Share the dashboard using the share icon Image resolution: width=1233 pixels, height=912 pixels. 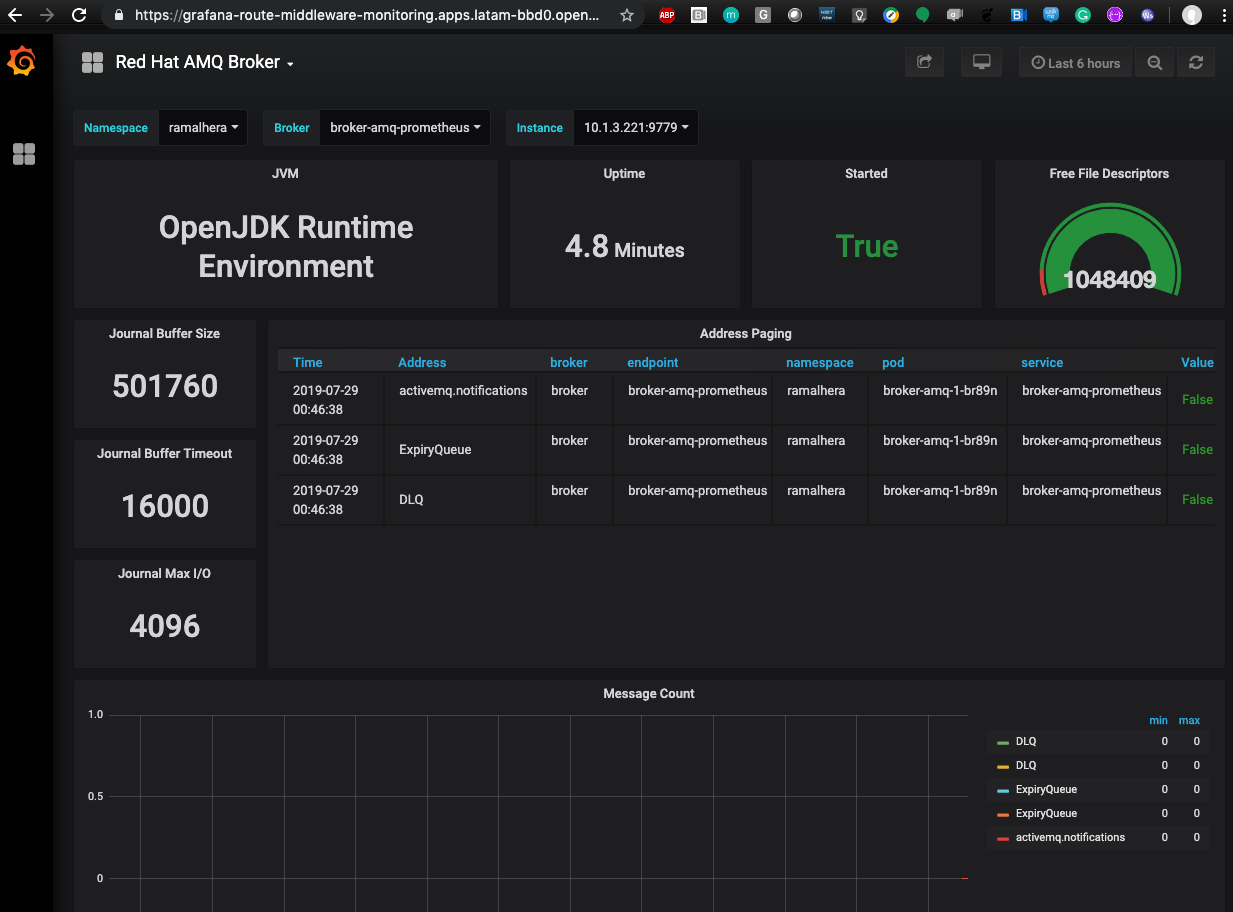click(x=924, y=62)
